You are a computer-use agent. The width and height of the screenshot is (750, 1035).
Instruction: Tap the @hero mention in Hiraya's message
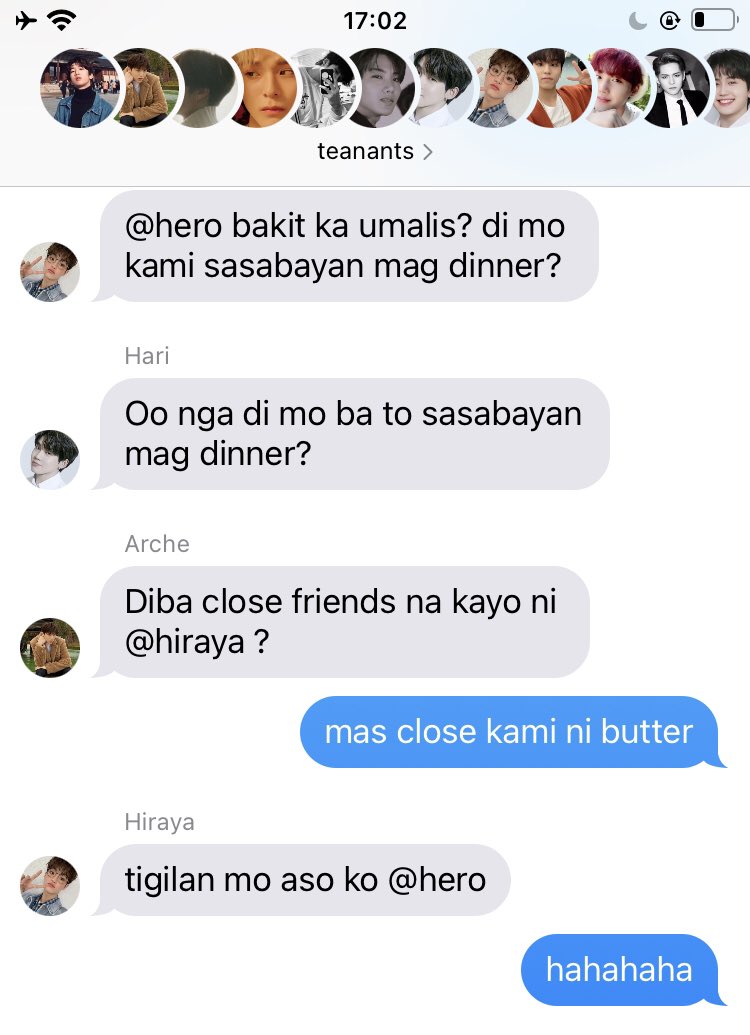[x=437, y=880]
